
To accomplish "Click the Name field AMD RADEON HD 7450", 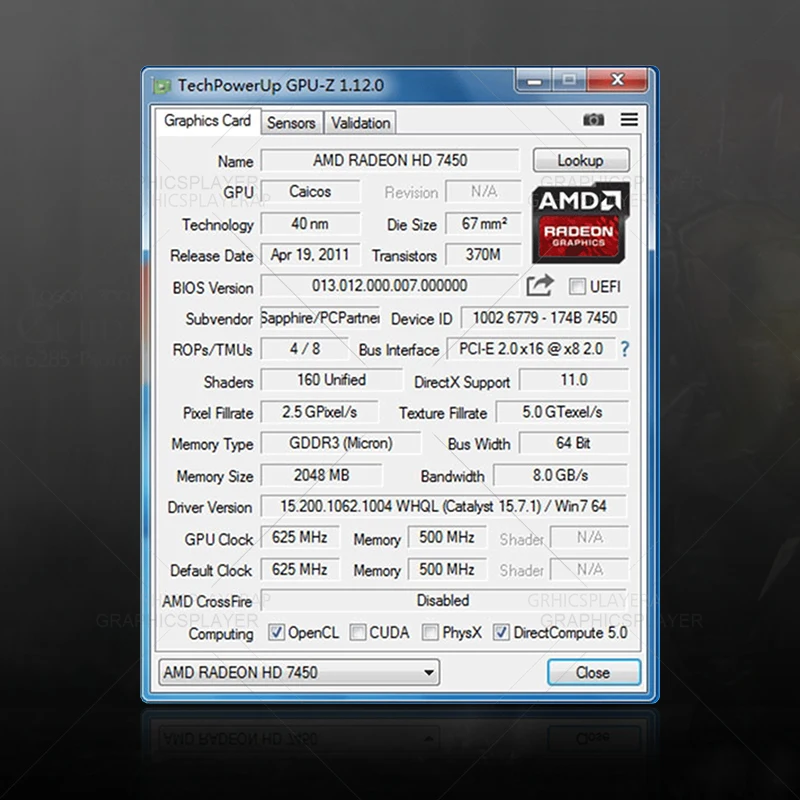I will click(x=390, y=160).
